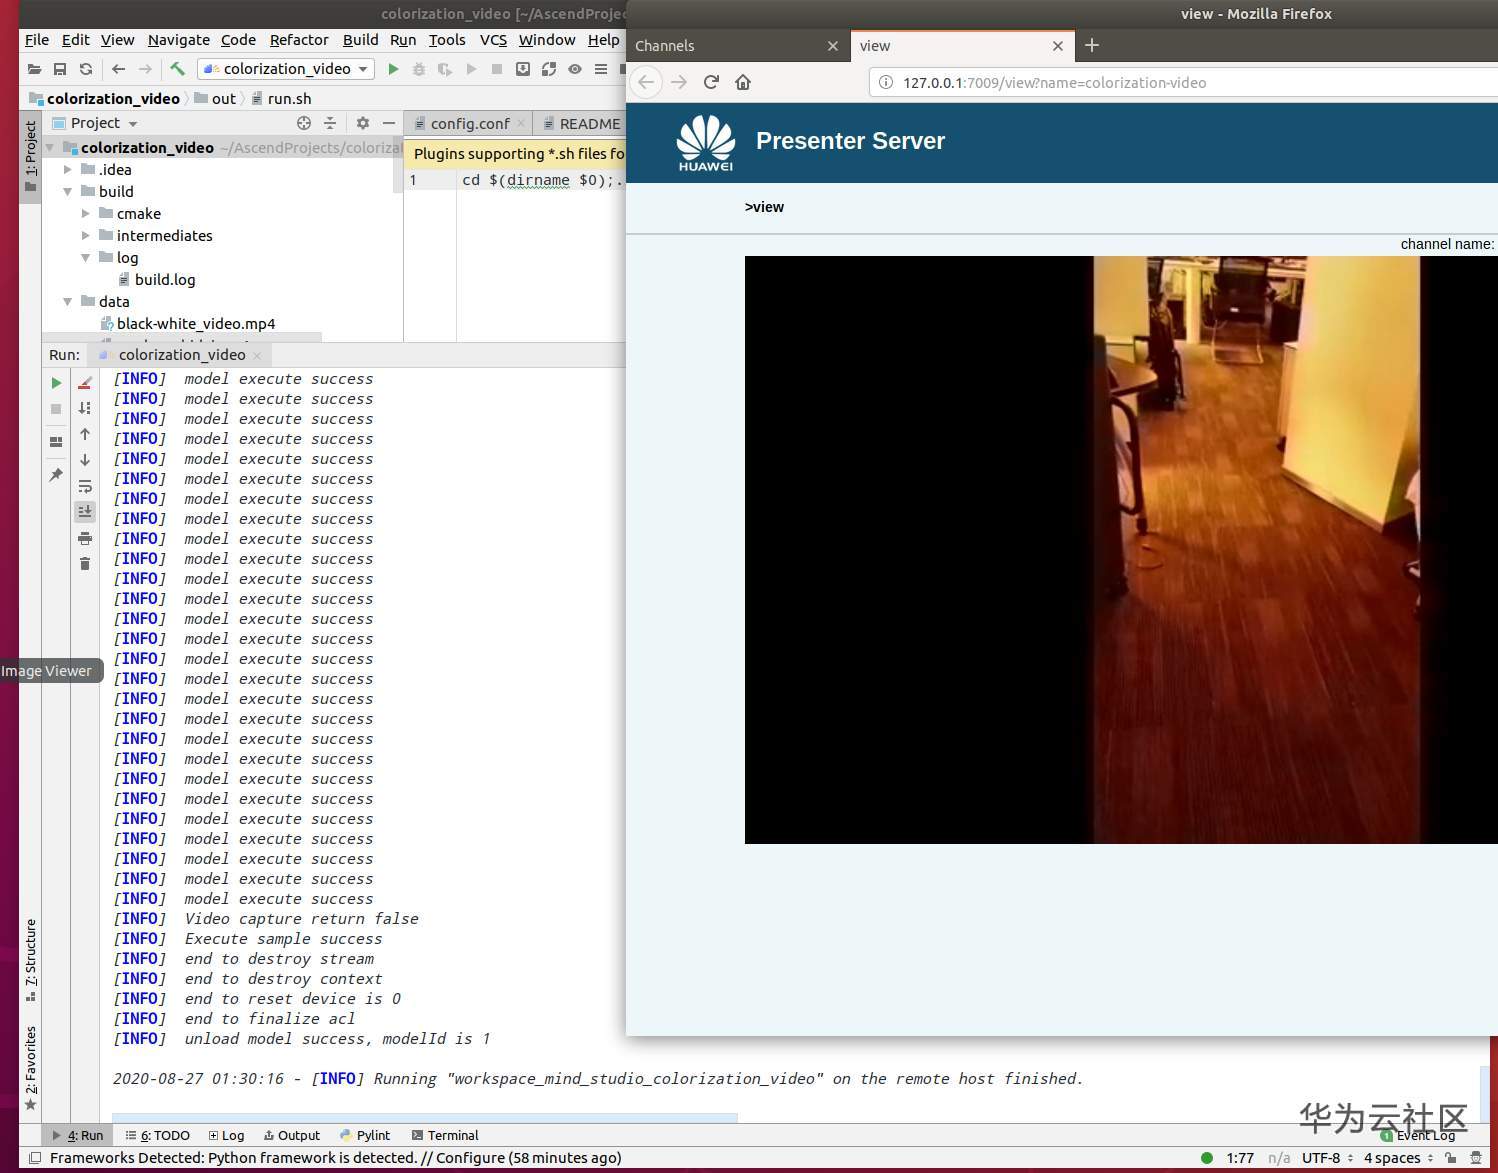Viewport: 1498px width, 1173px height.
Task: Hide the Project panel with the minus icon
Action: (x=389, y=123)
